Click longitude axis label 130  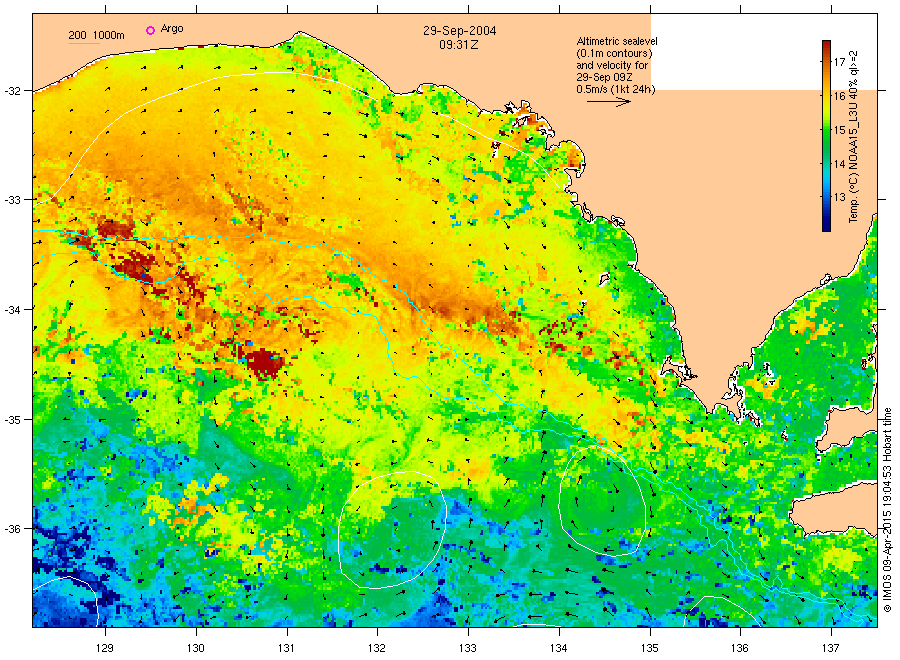point(196,648)
